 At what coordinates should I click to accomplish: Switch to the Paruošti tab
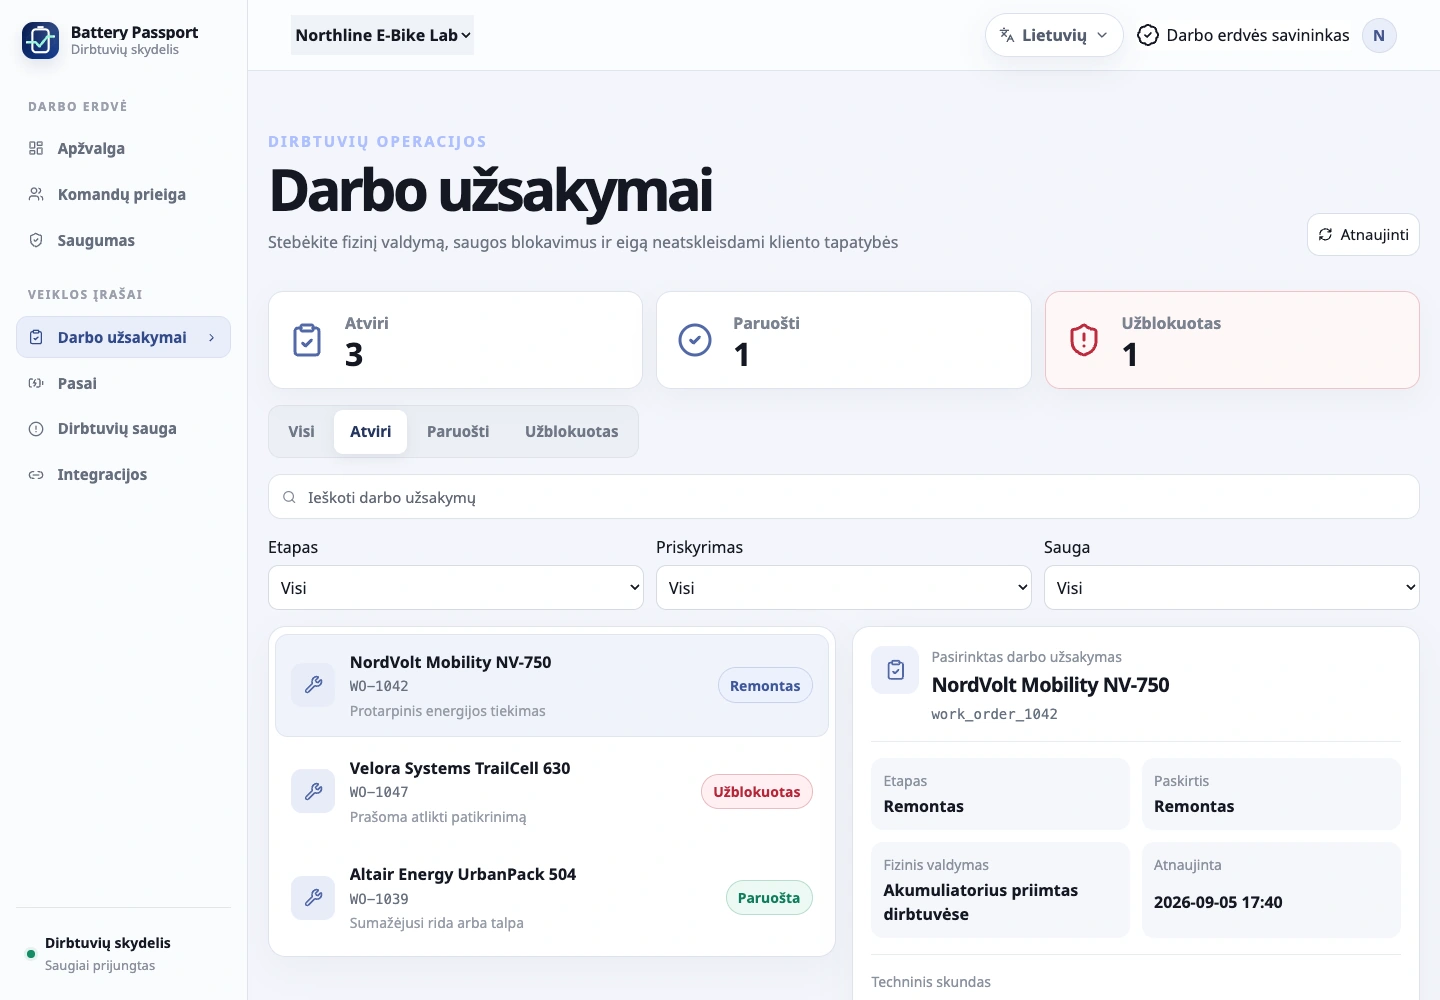point(458,432)
